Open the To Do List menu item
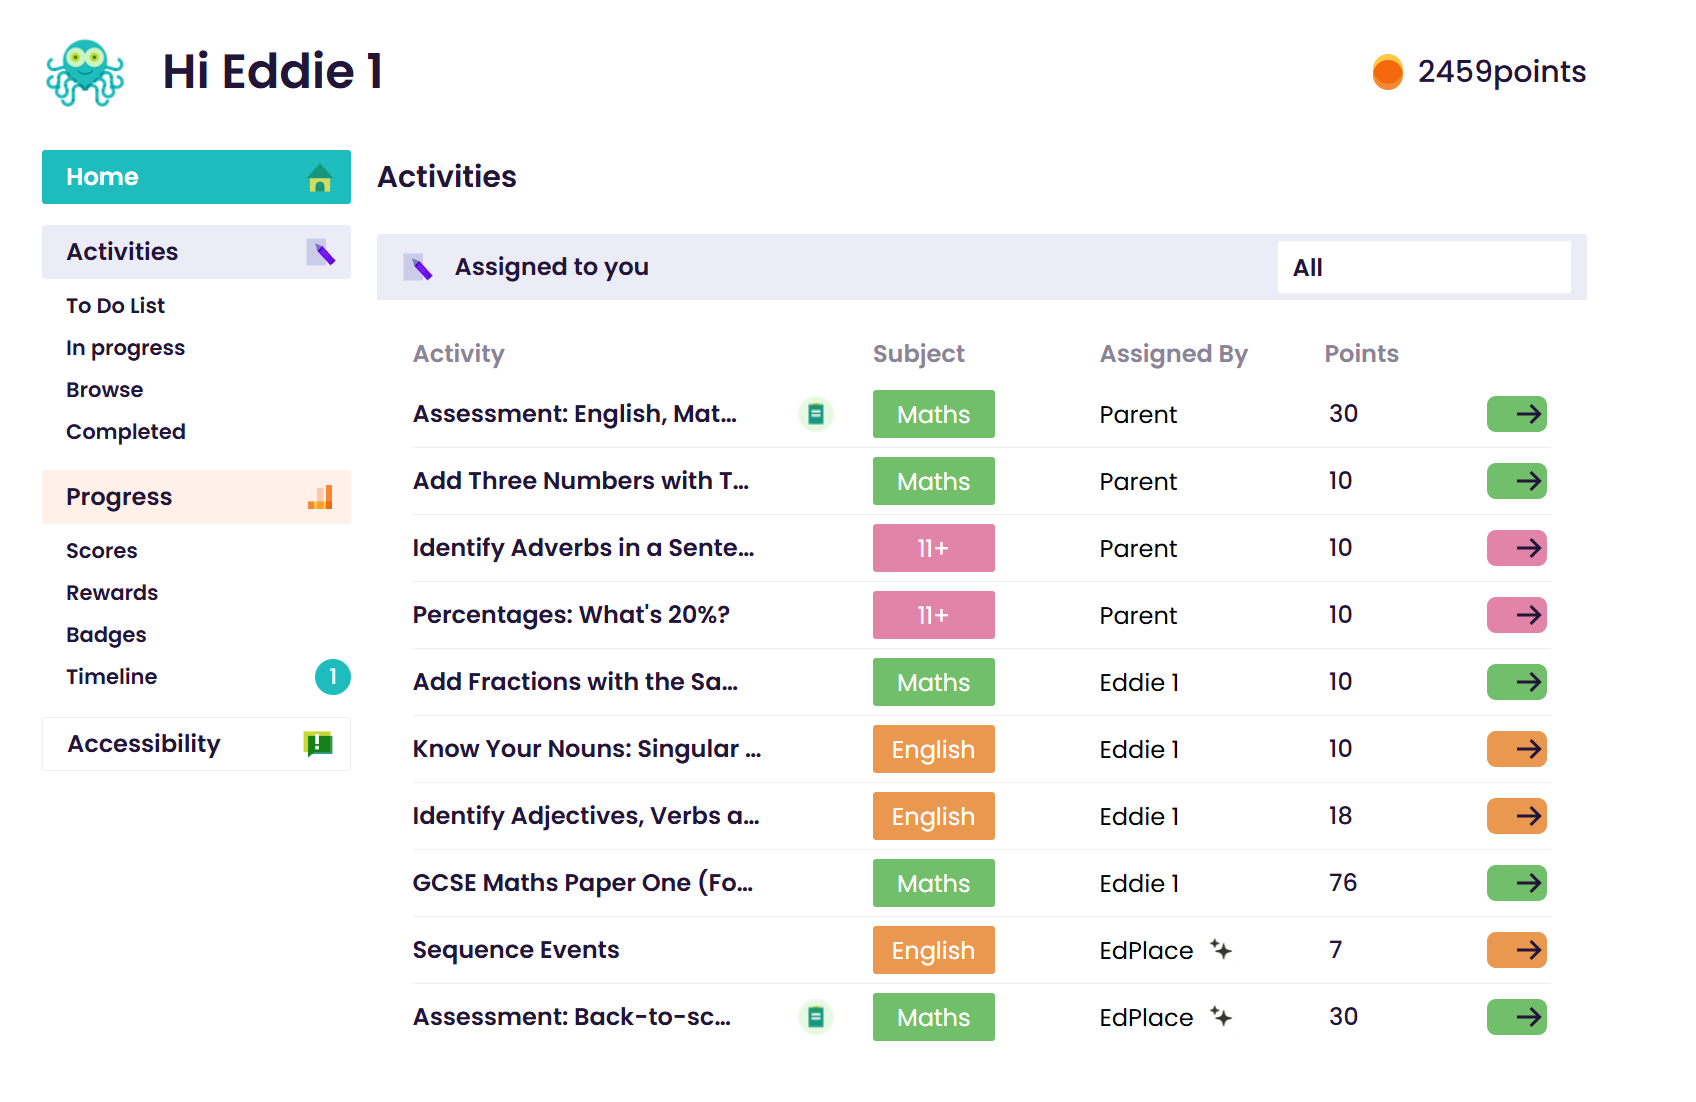 pyautogui.click(x=115, y=306)
